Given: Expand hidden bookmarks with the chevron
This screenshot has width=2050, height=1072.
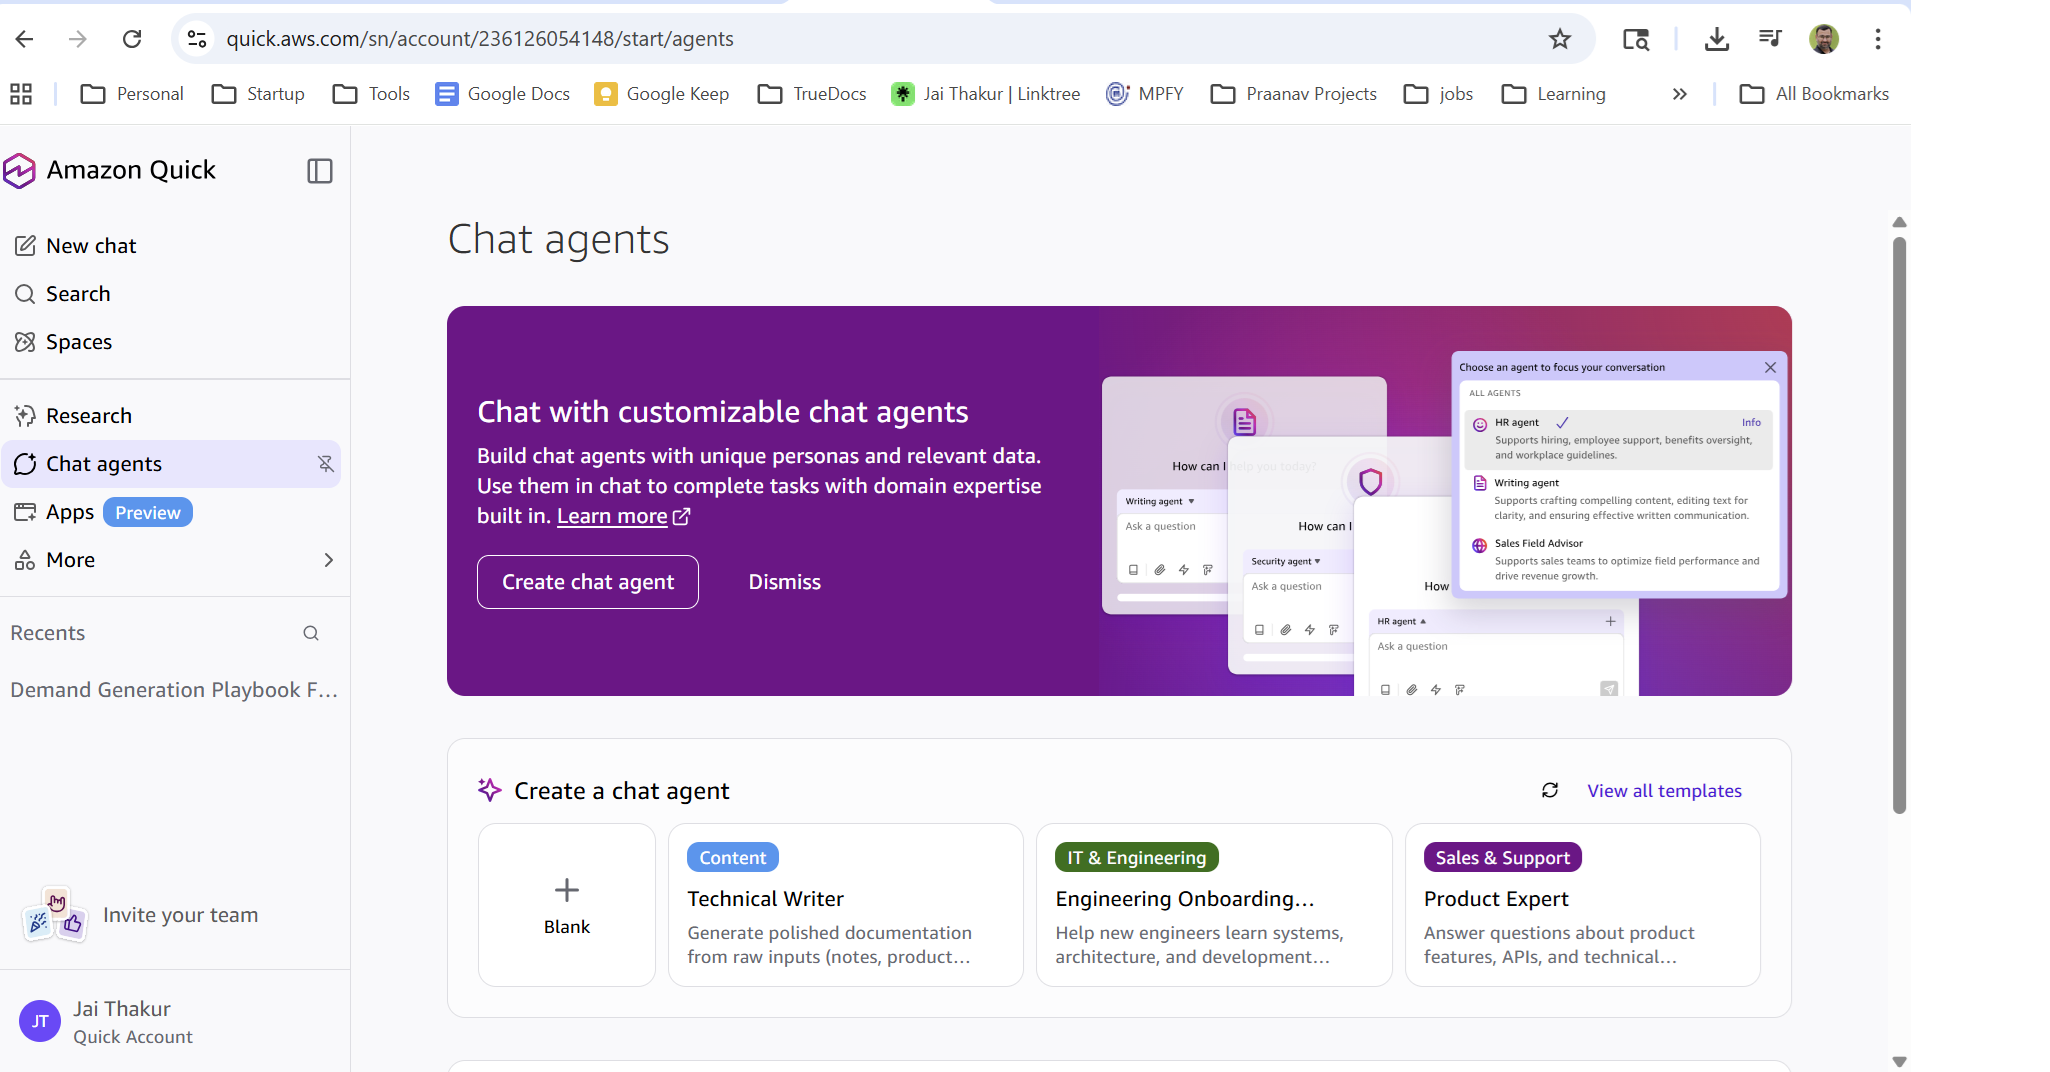Looking at the screenshot, I should coord(1679,93).
